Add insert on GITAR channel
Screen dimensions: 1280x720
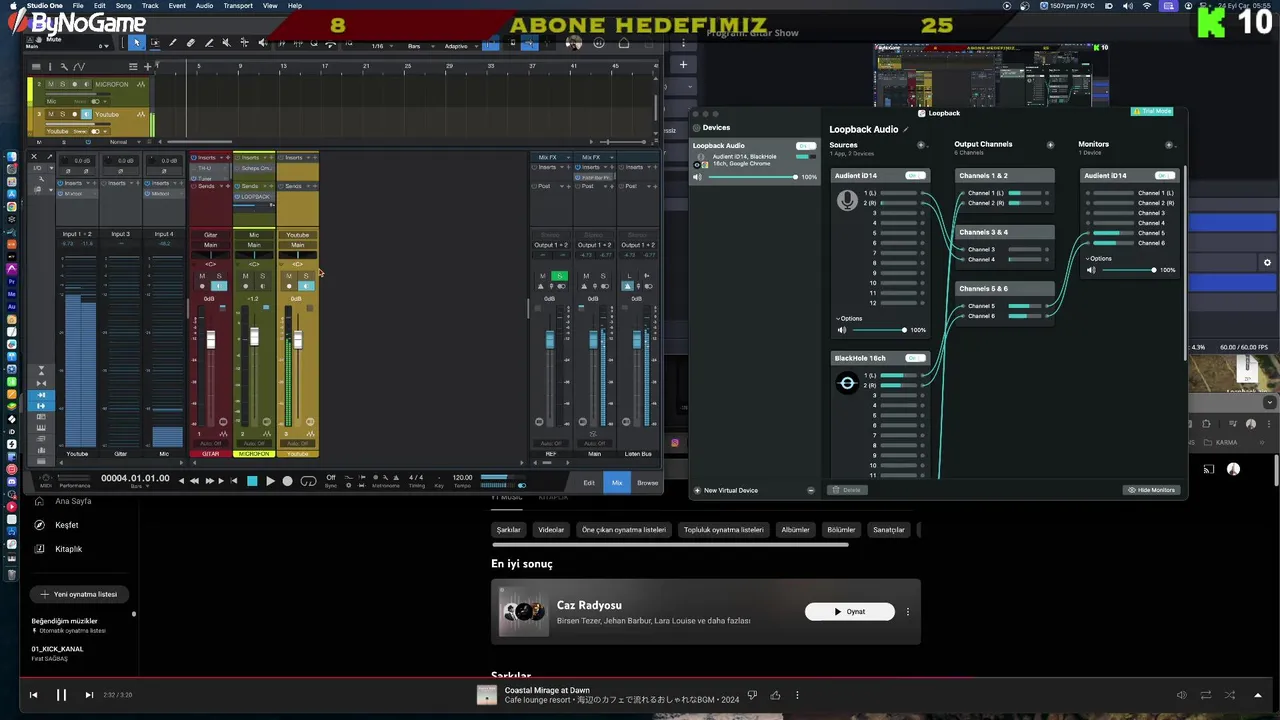pos(226,158)
